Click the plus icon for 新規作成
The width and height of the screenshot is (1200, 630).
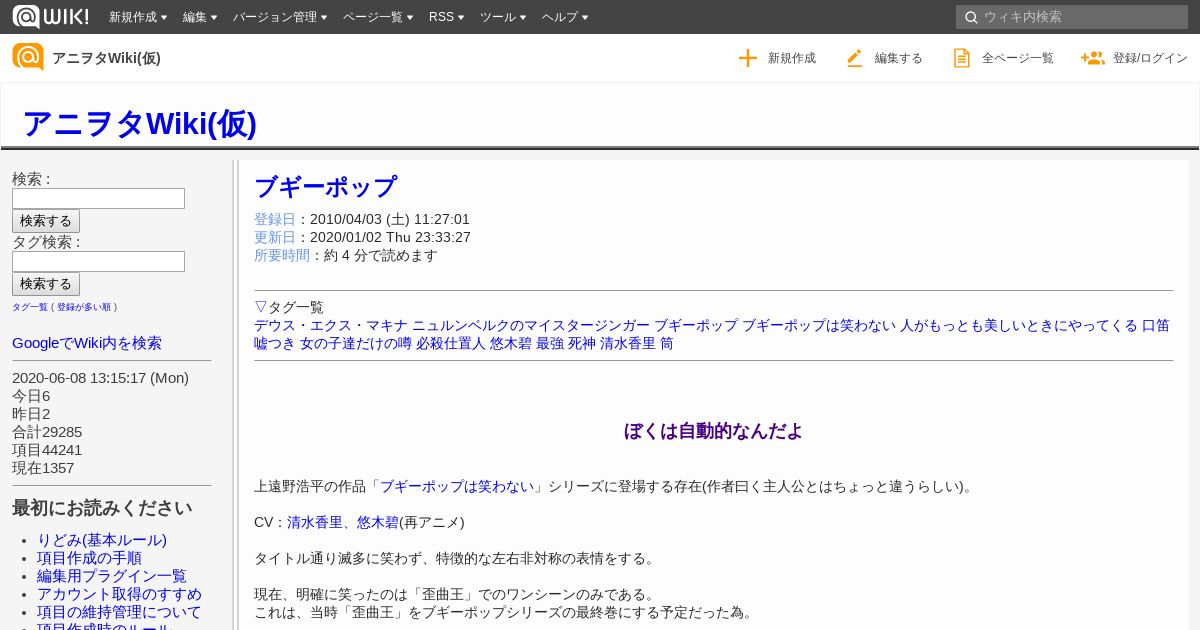(x=748, y=58)
